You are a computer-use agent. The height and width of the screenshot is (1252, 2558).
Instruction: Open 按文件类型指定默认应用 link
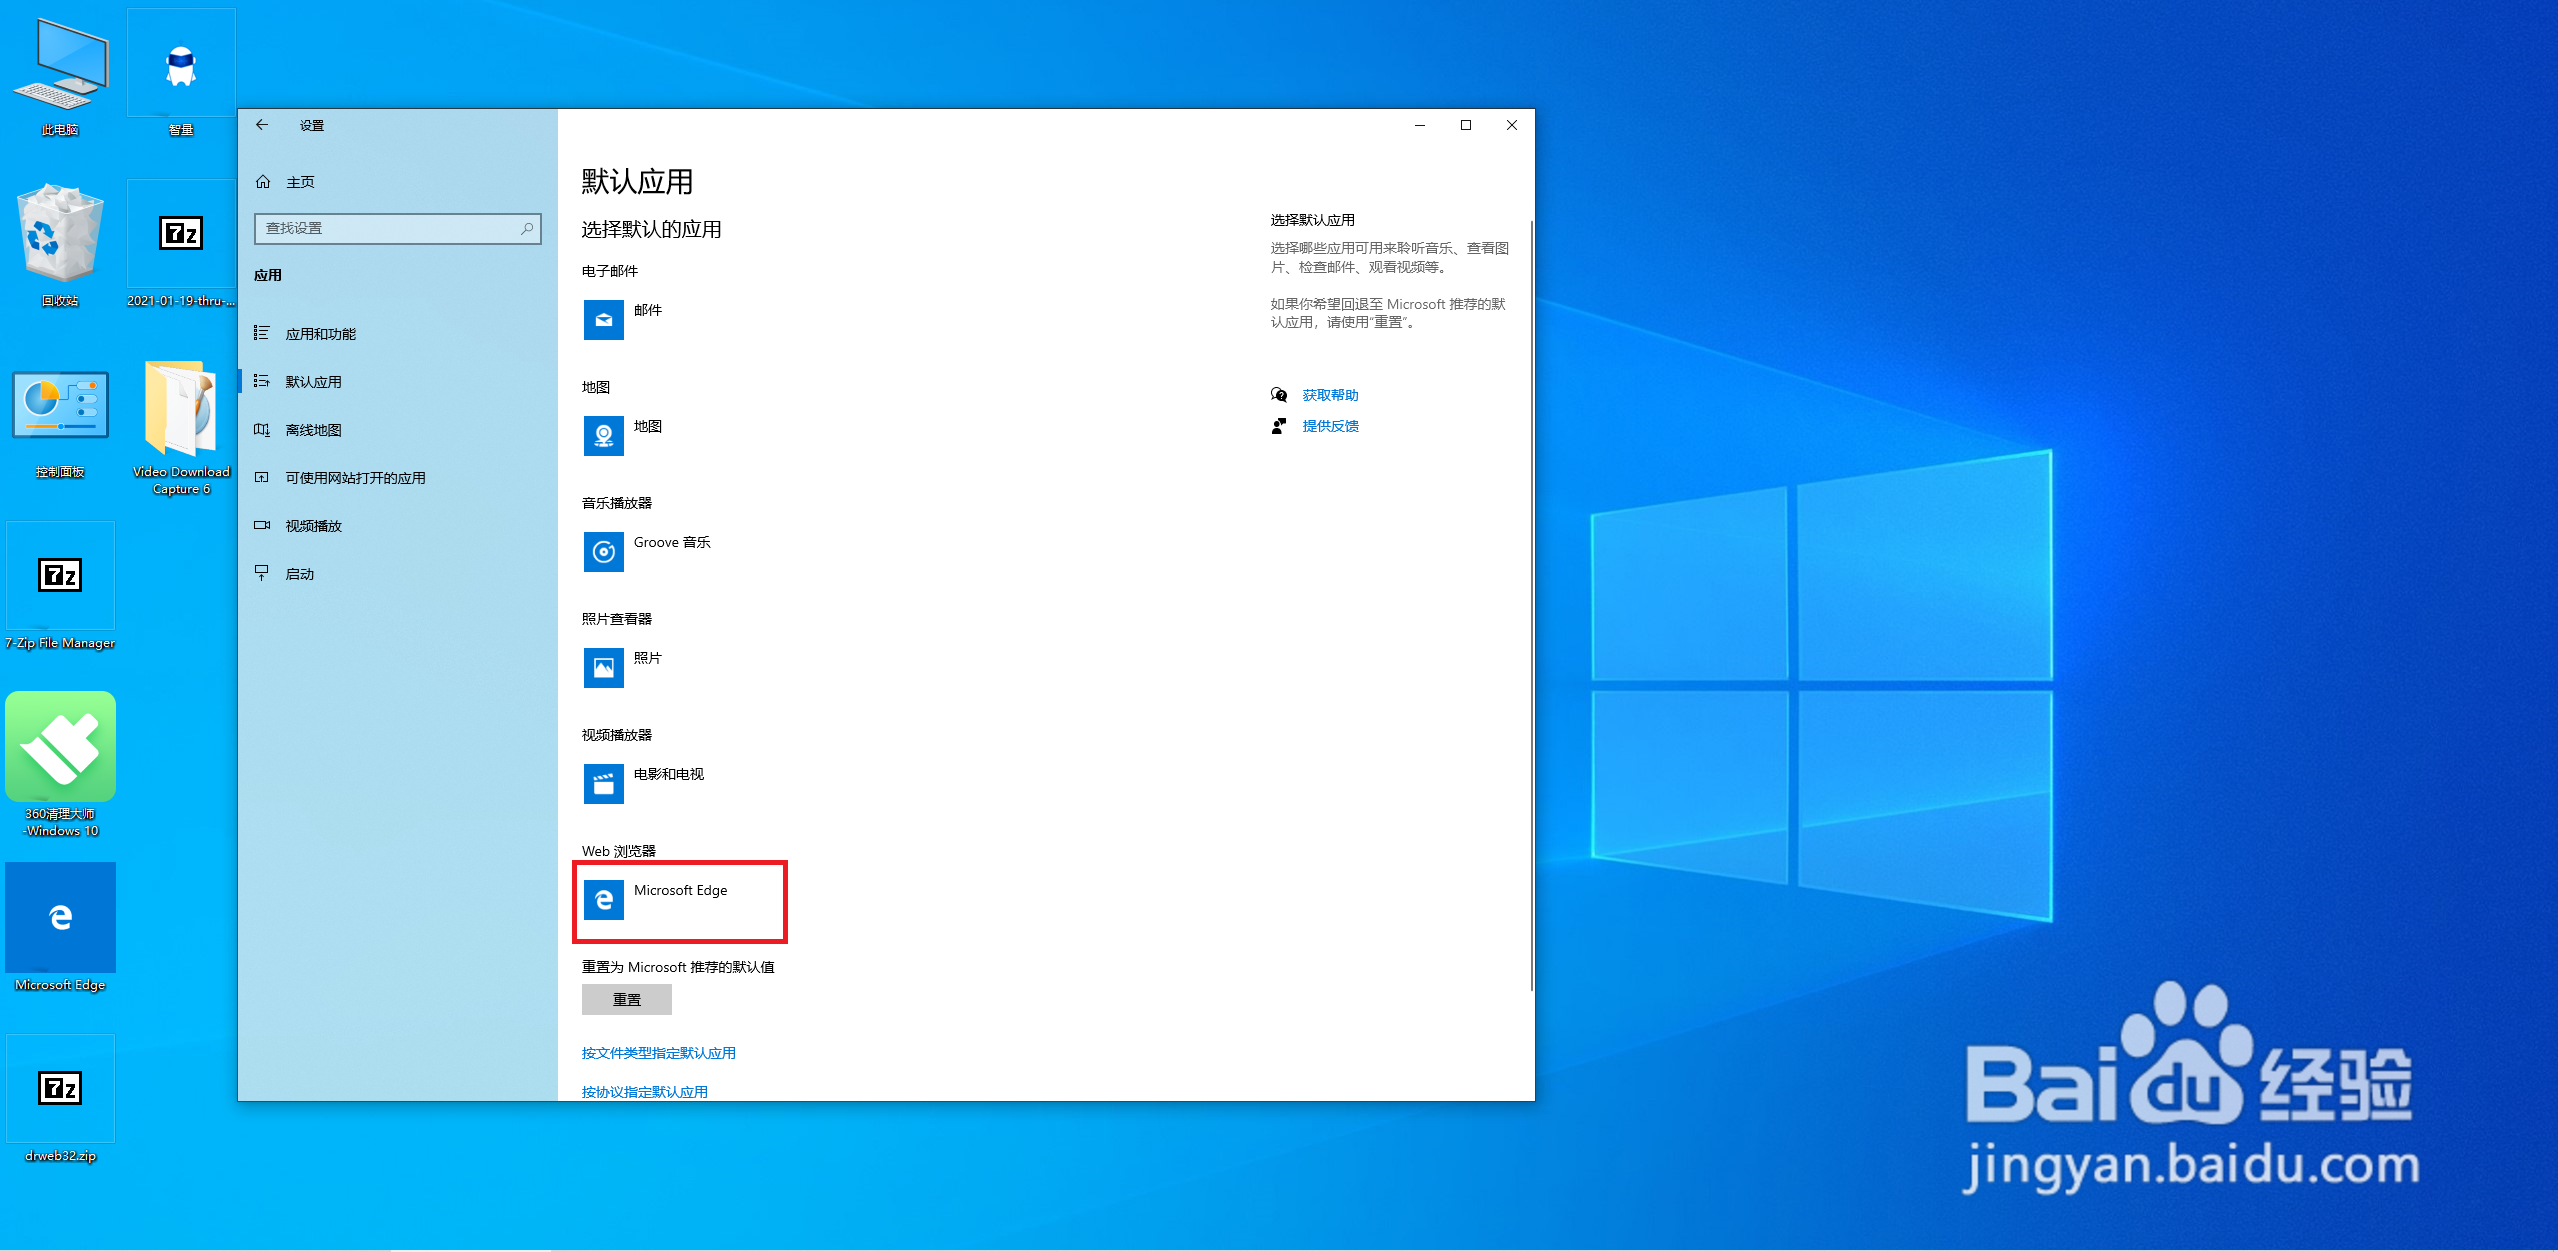(x=658, y=1053)
